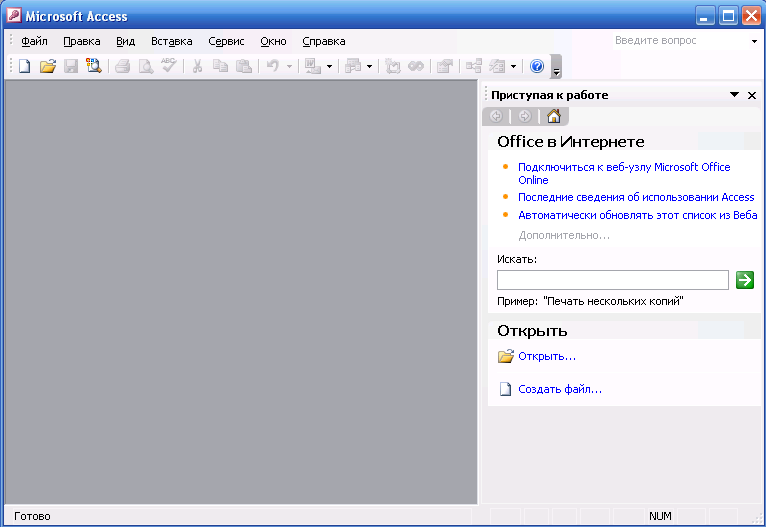Click the Script Editor infinity-shaped icon

click(x=416, y=66)
